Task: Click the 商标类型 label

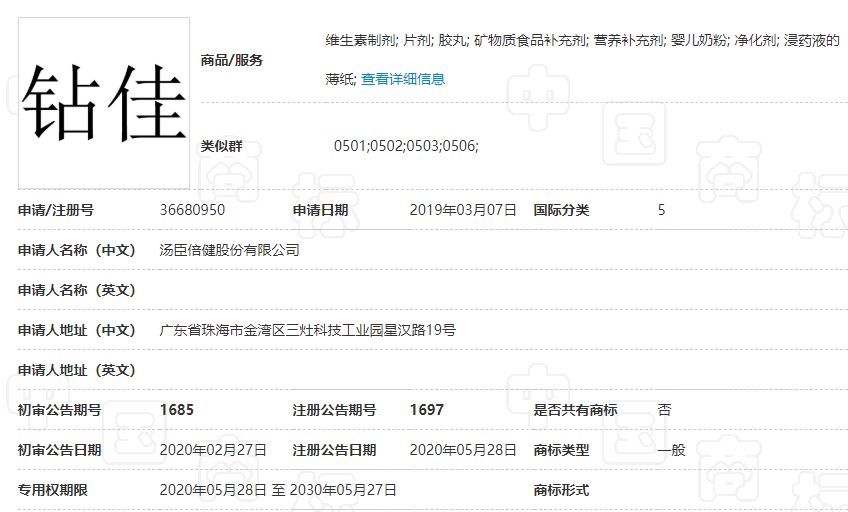Action: tap(561, 450)
